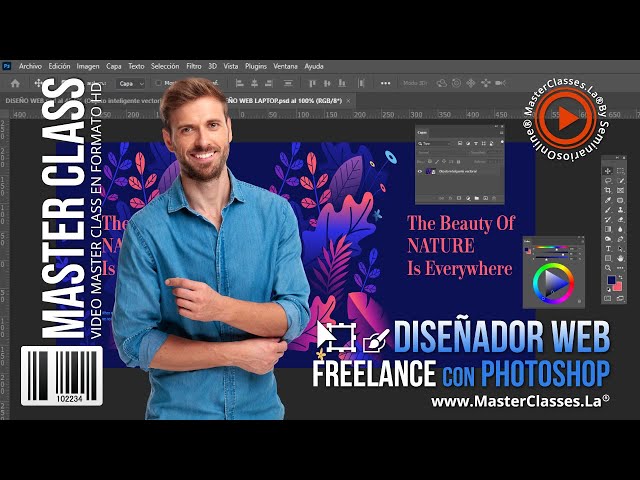The height and width of the screenshot is (480, 640).
Task: Switch to the WEB LAPTOP.psd document tab
Action: (284, 101)
